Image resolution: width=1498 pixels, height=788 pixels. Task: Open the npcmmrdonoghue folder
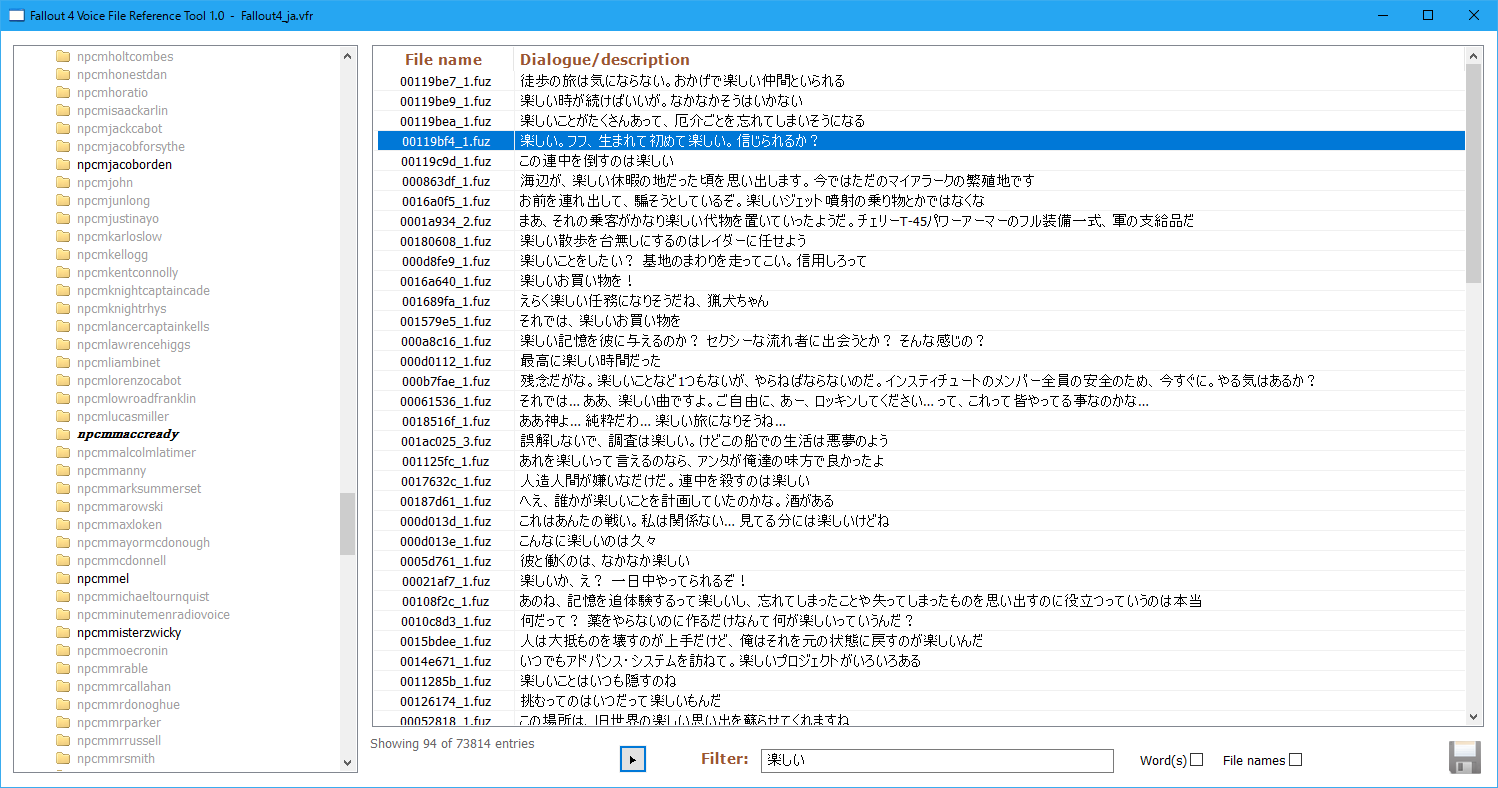pyautogui.click(x=128, y=705)
